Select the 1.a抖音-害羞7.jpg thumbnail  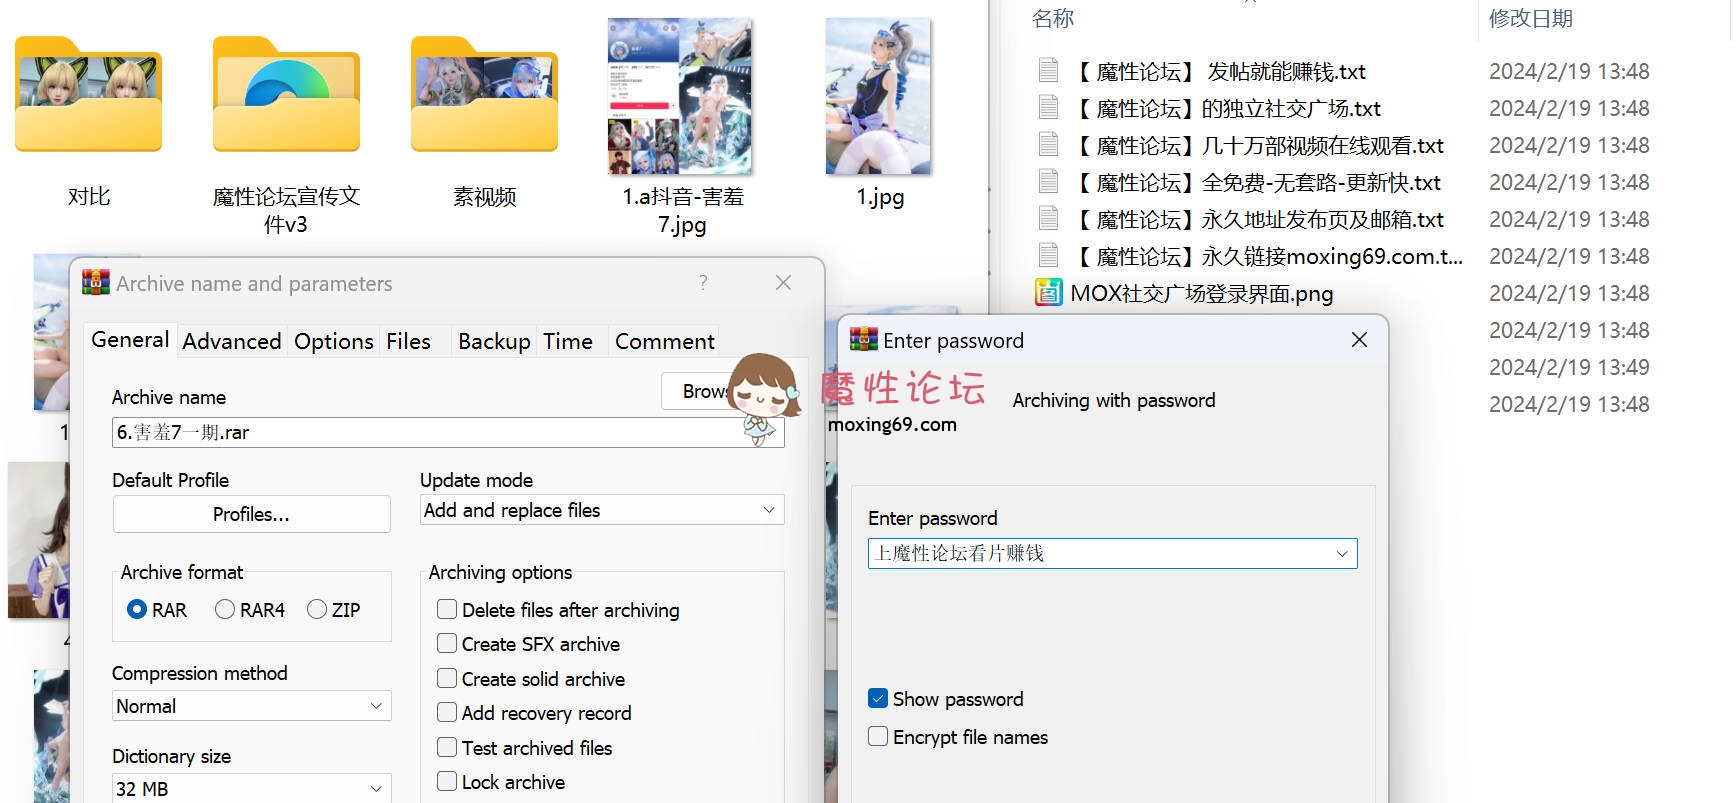pyautogui.click(x=680, y=96)
